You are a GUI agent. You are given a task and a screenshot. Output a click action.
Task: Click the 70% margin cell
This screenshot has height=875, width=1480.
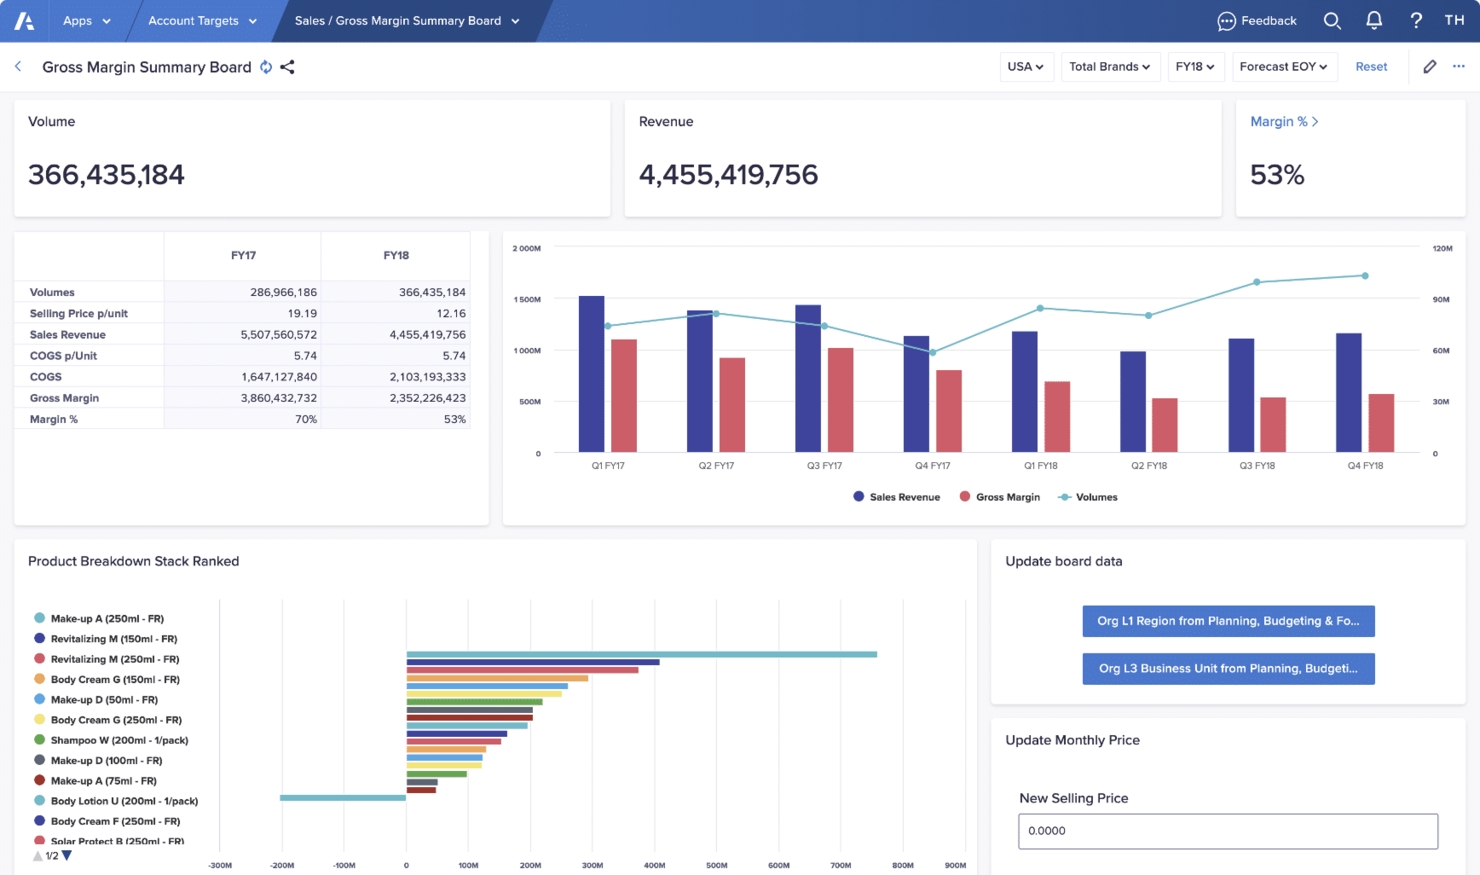(x=243, y=419)
